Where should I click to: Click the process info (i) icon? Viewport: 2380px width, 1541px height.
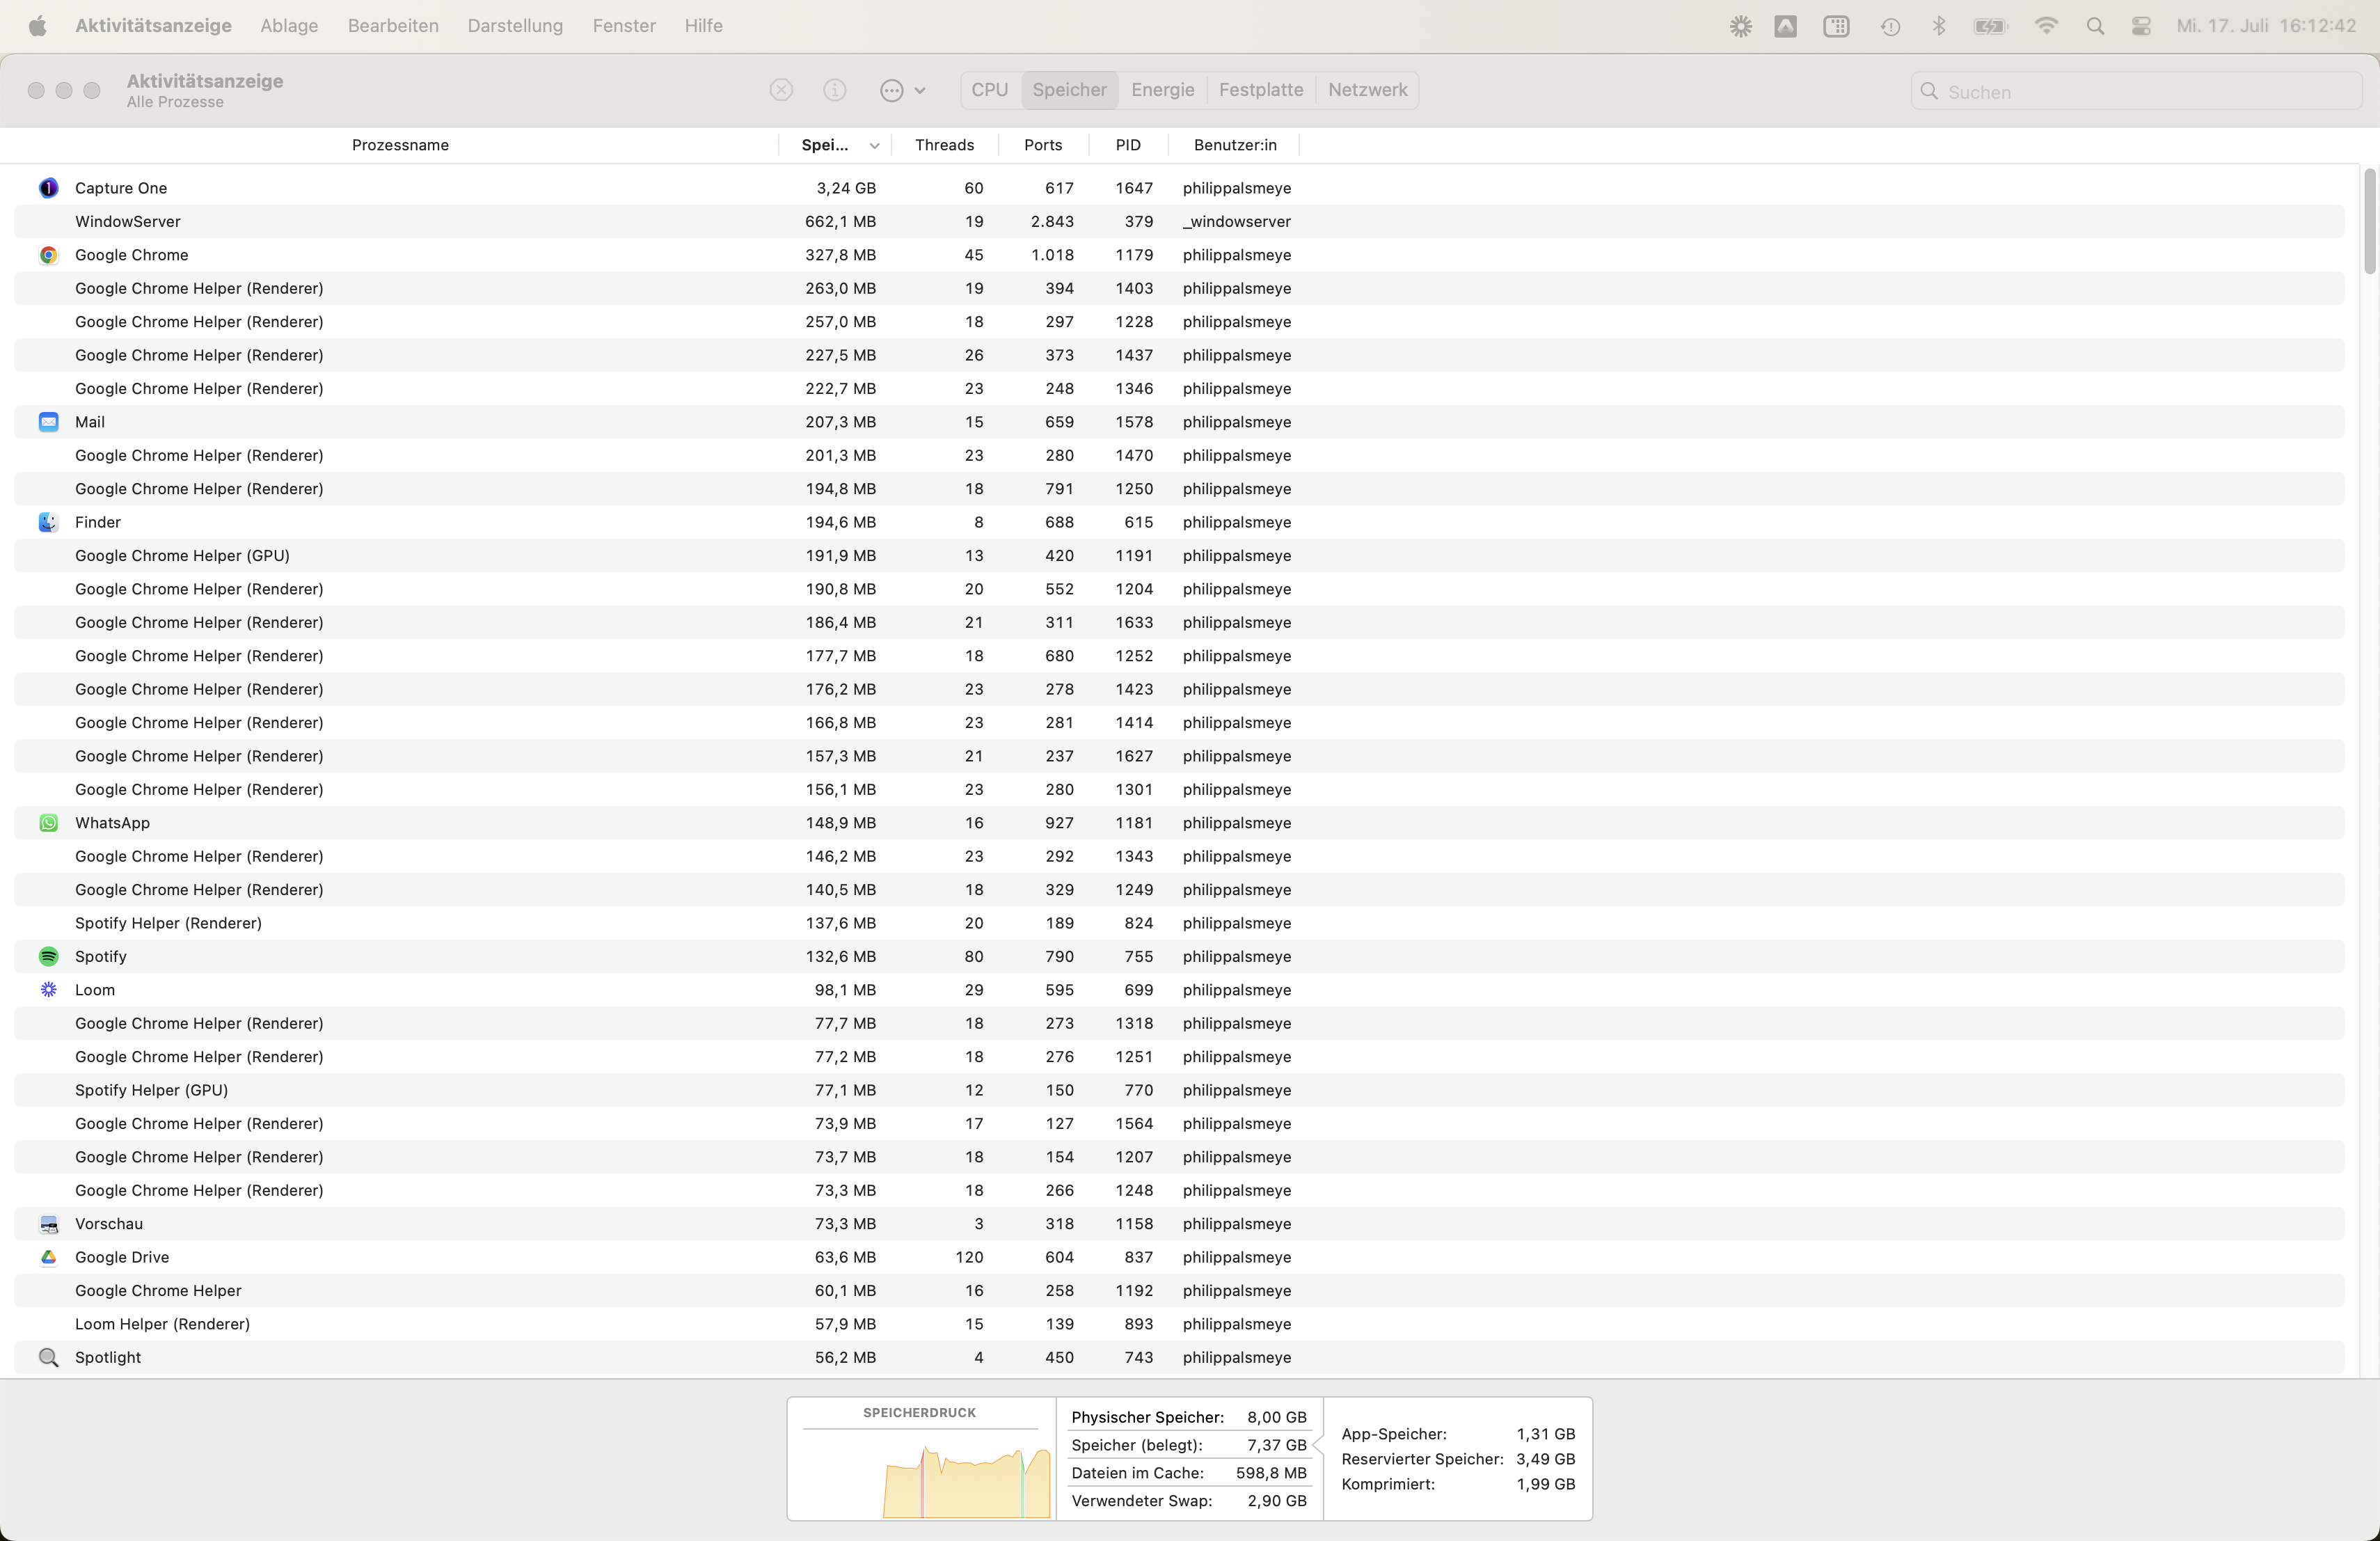pyautogui.click(x=834, y=90)
